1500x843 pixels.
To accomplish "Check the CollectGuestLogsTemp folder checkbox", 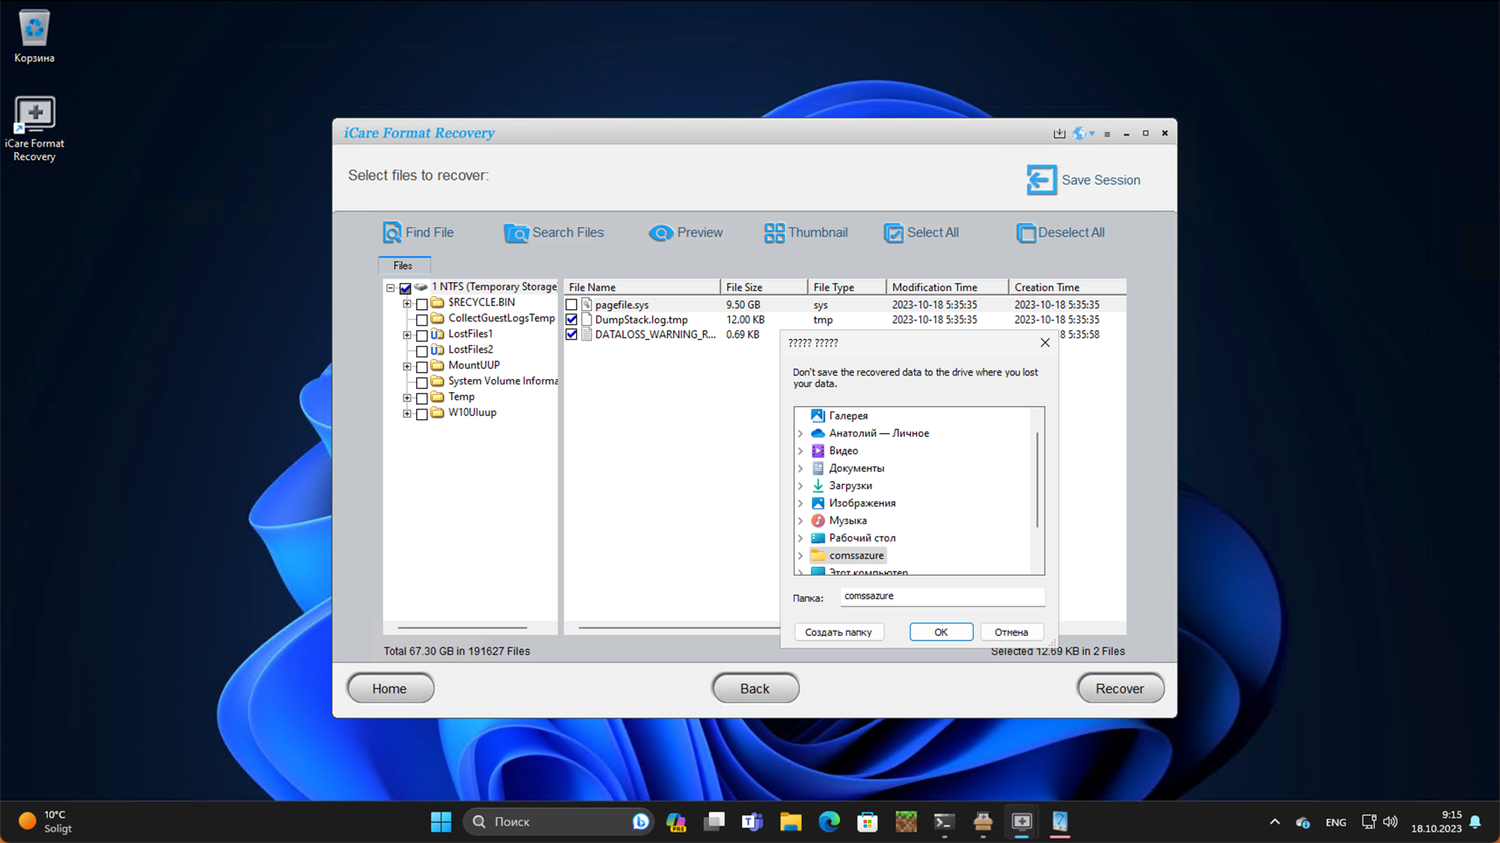I will (x=421, y=320).
